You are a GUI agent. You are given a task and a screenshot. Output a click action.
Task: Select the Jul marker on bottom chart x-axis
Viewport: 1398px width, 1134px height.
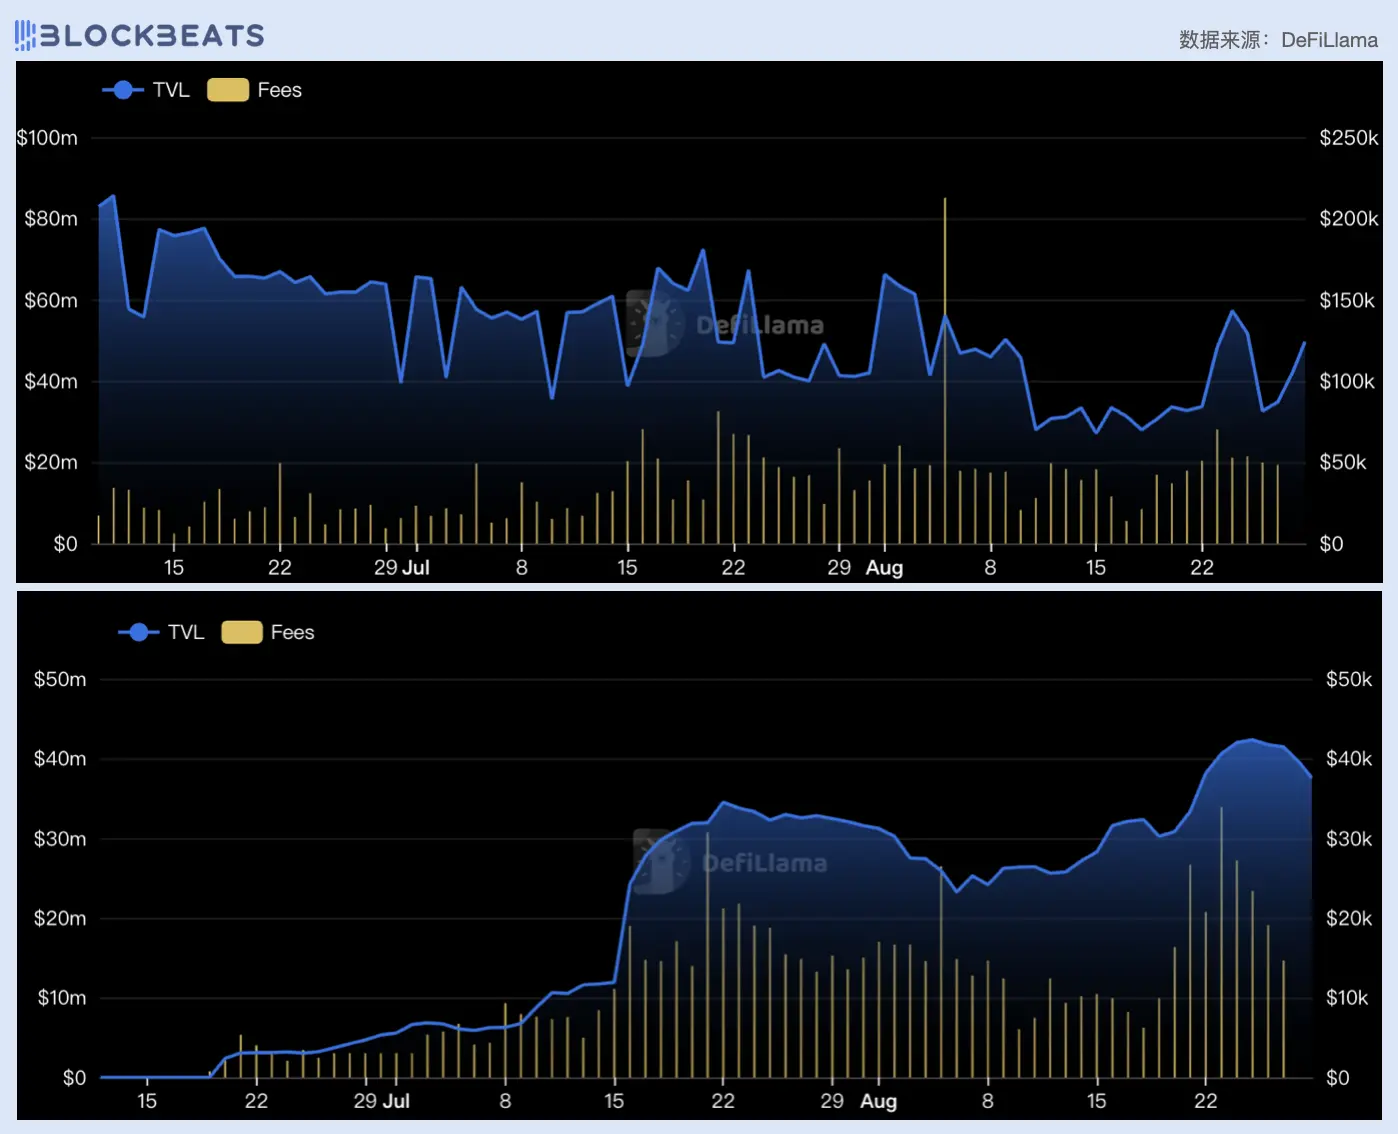[x=396, y=1101]
